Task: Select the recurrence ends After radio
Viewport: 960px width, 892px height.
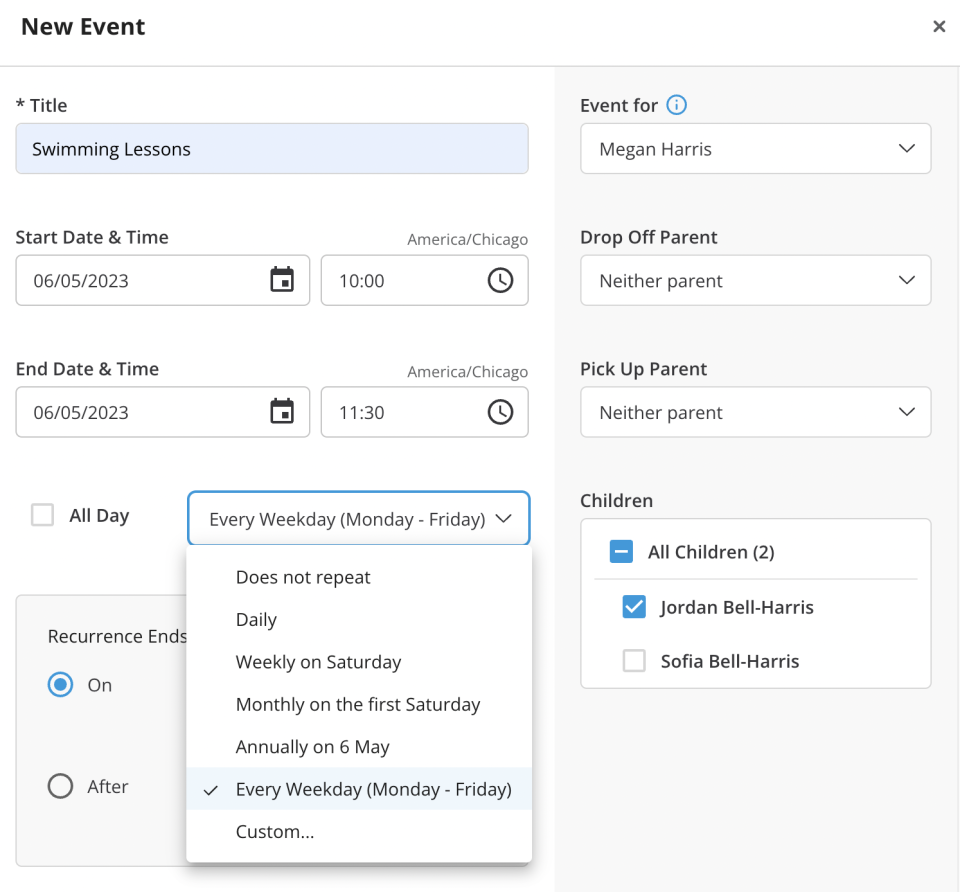Action: click(x=61, y=786)
